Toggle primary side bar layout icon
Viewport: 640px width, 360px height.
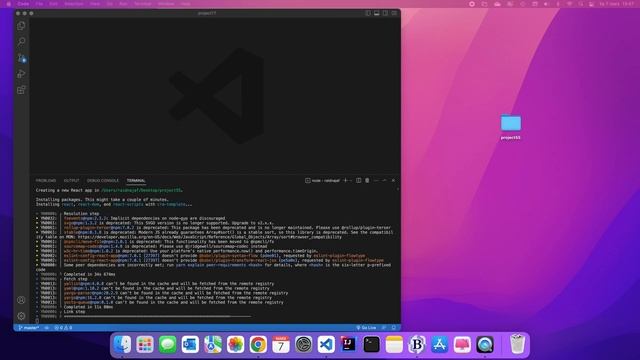pos(368,13)
